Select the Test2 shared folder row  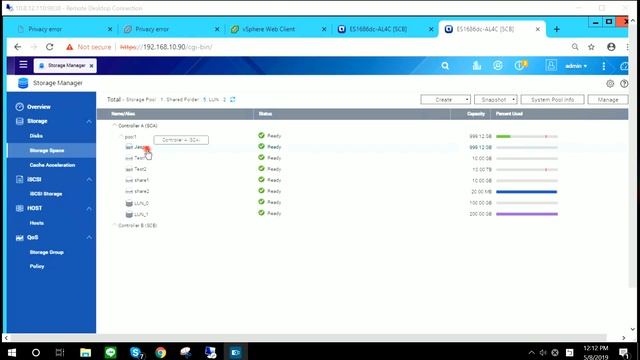click(362, 169)
